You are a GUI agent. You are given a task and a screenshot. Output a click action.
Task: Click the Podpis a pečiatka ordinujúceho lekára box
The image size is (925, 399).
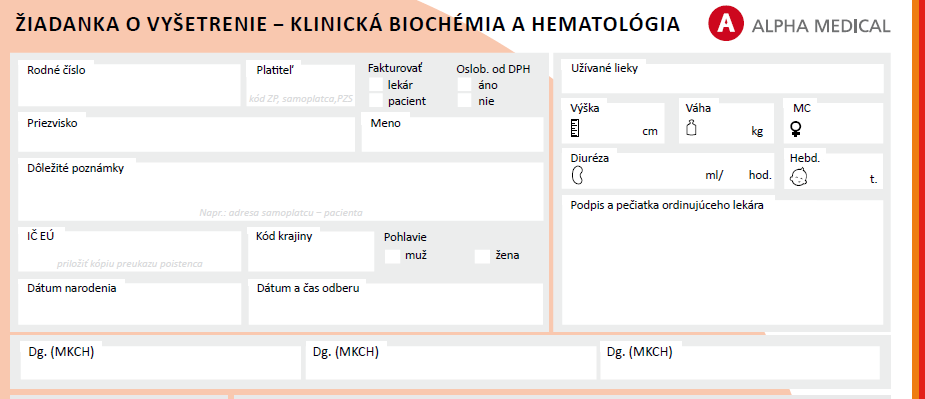pyautogui.click(x=723, y=261)
